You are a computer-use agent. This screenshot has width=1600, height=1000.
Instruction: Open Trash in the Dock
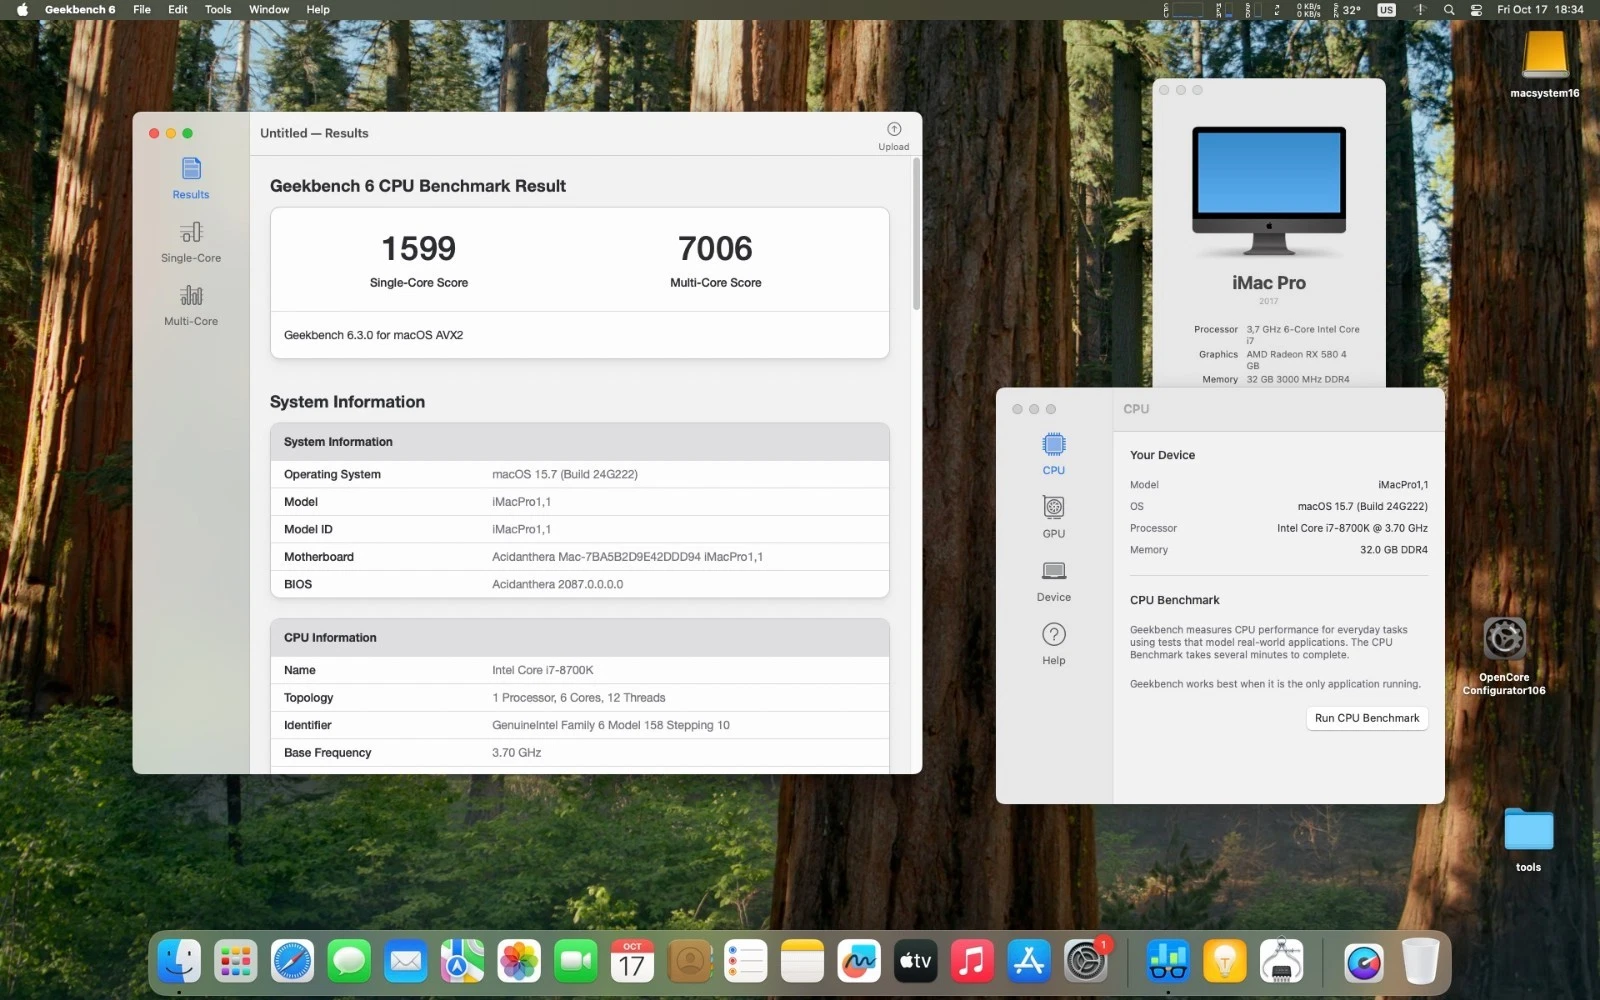1420,962
